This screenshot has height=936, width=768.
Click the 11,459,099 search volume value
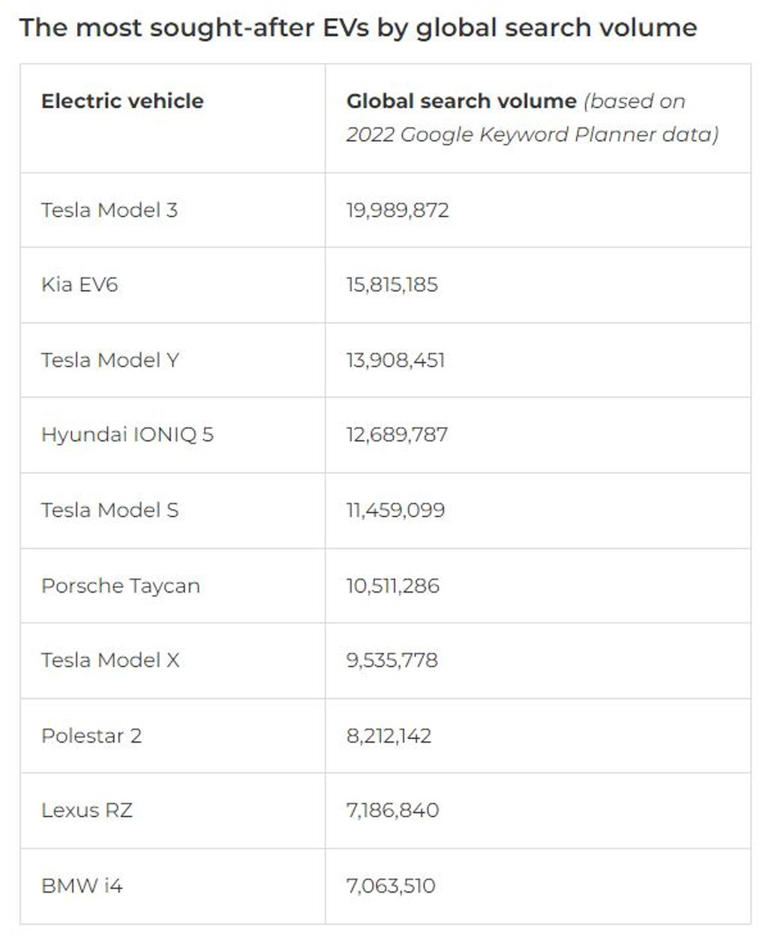click(x=396, y=510)
